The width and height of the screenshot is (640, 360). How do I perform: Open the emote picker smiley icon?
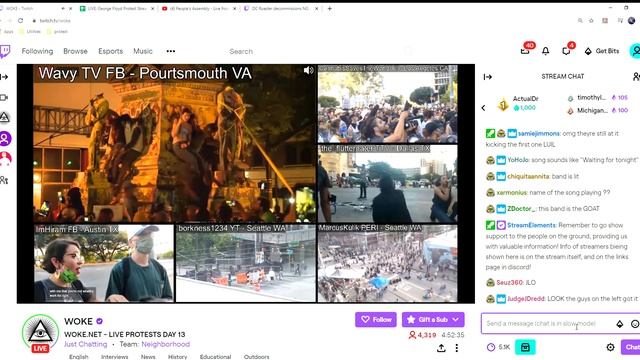pyautogui.click(x=635, y=324)
